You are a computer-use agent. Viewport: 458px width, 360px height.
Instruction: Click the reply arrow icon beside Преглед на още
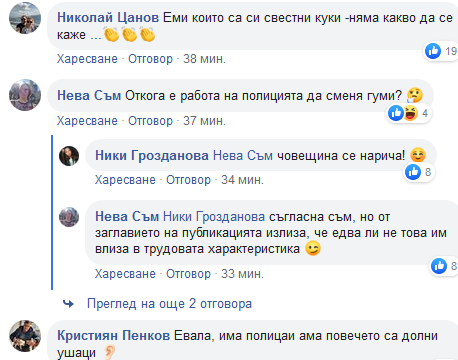pos(68,304)
